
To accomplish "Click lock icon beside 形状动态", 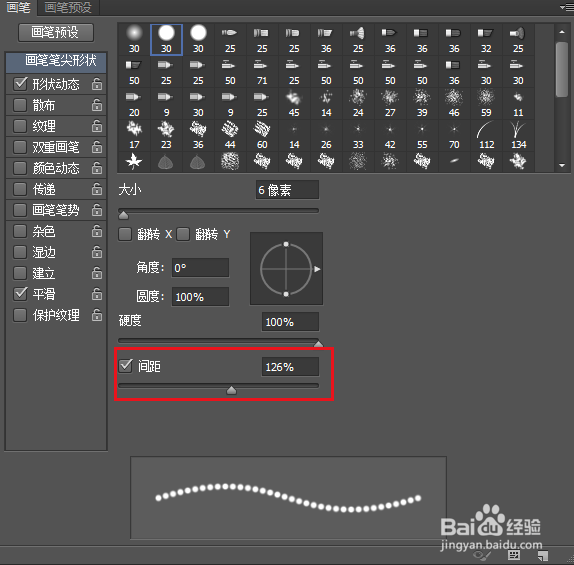I will coord(97,84).
